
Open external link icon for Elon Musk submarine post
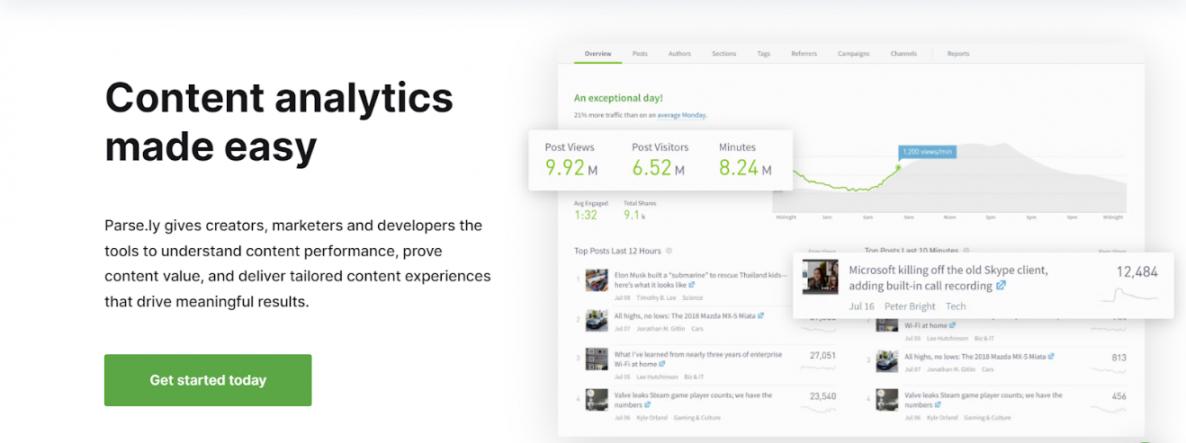tap(691, 285)
